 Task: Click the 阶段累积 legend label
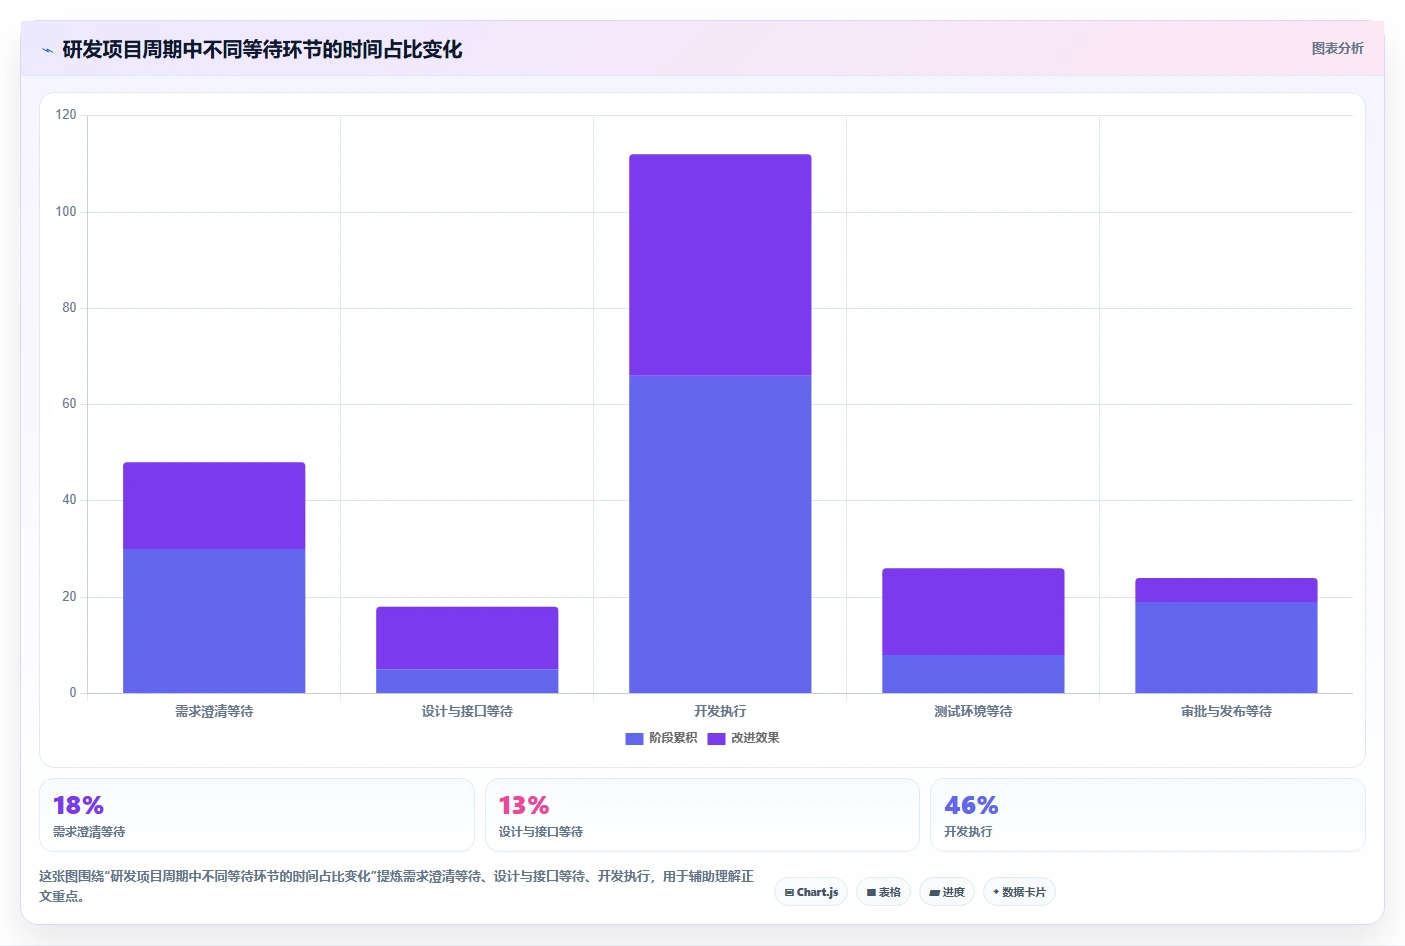[673, 738]
